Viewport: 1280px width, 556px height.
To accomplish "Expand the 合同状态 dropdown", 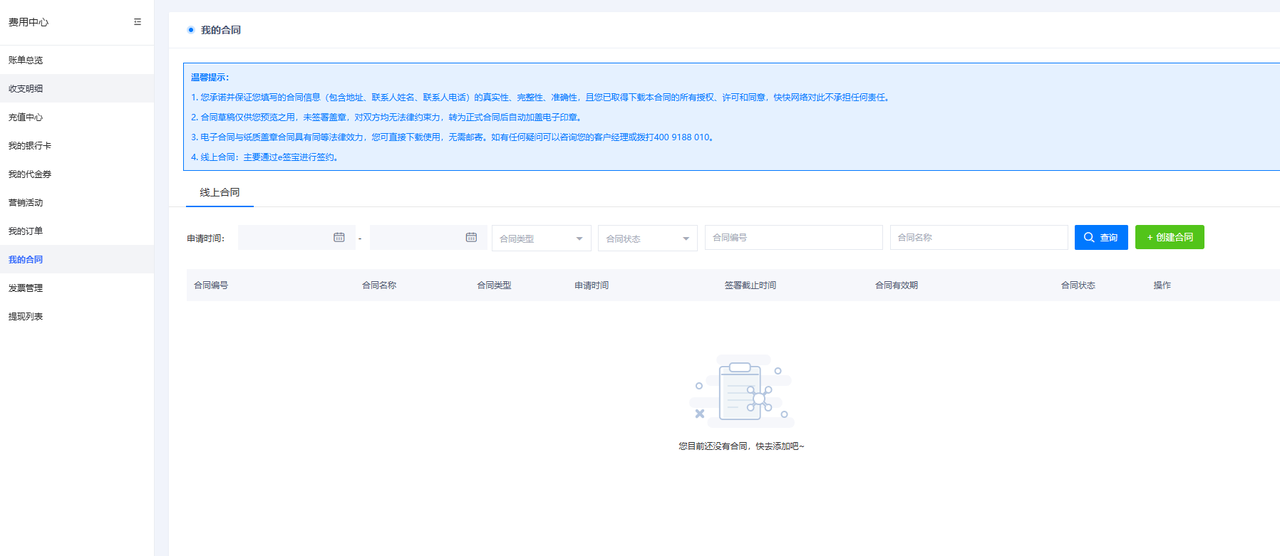I will [648, 238].
